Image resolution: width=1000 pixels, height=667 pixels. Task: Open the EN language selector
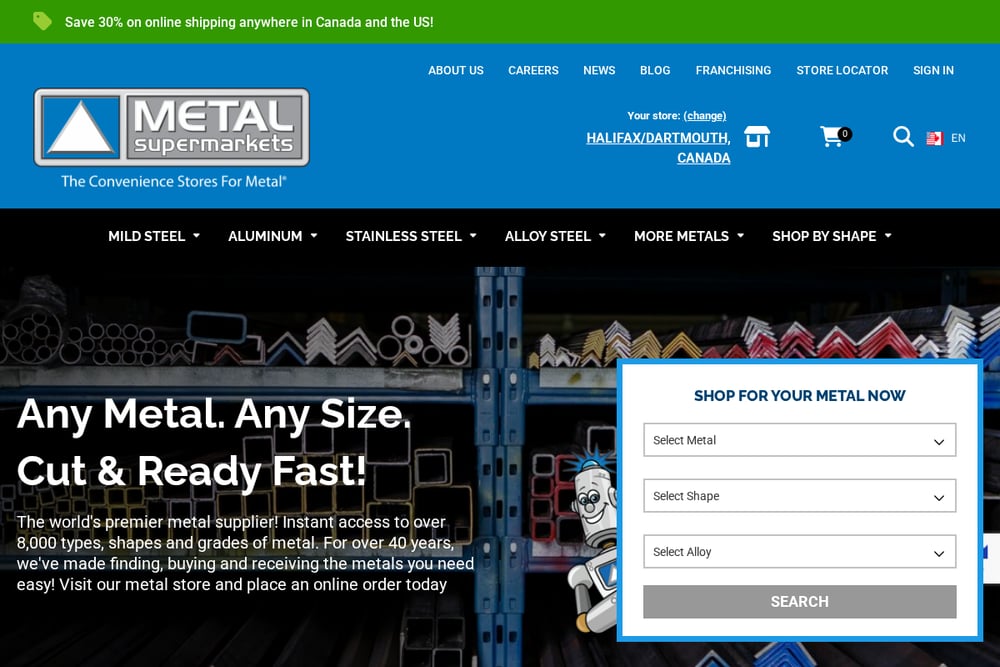click(958, 138)
